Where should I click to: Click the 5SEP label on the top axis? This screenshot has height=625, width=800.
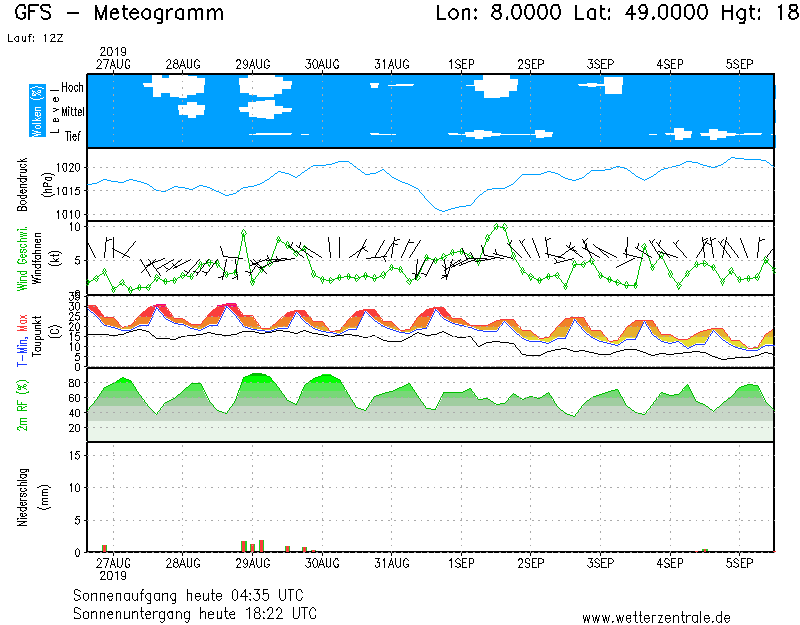[739, 64]
